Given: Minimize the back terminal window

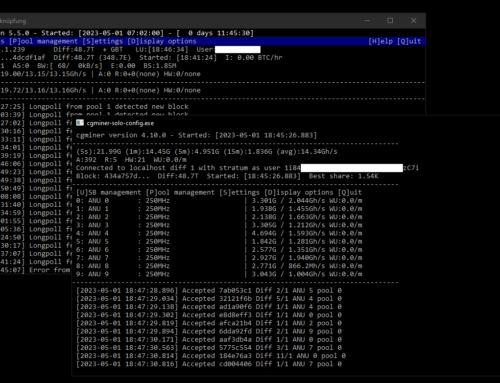Looking at the screenshot, I should pyautogui.click(x=367, y=21).
